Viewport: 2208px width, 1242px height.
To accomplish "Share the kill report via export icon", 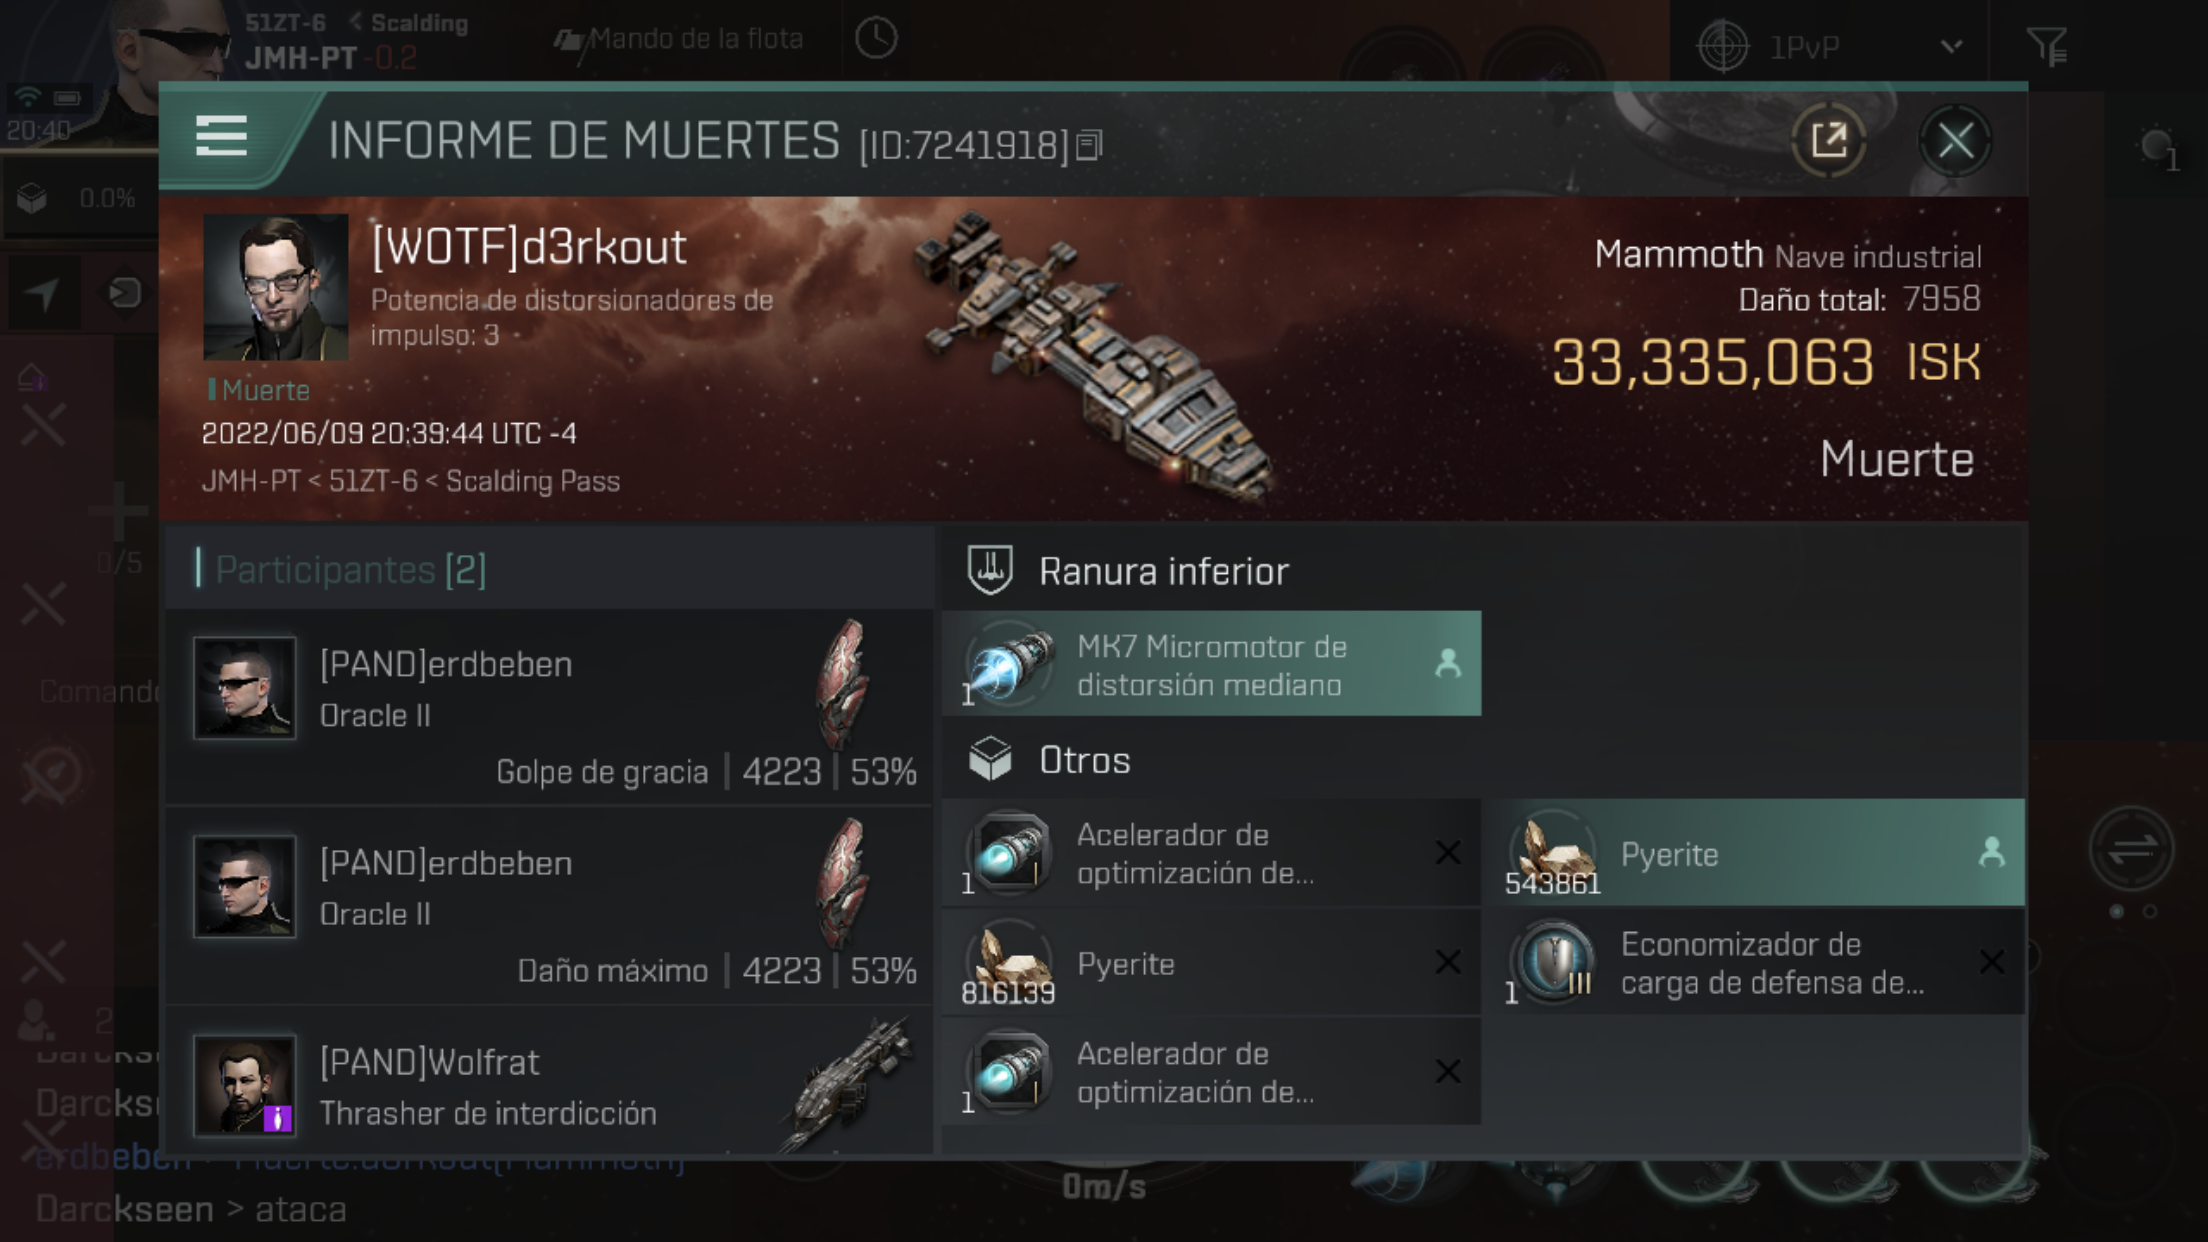I will [1829, 140].
